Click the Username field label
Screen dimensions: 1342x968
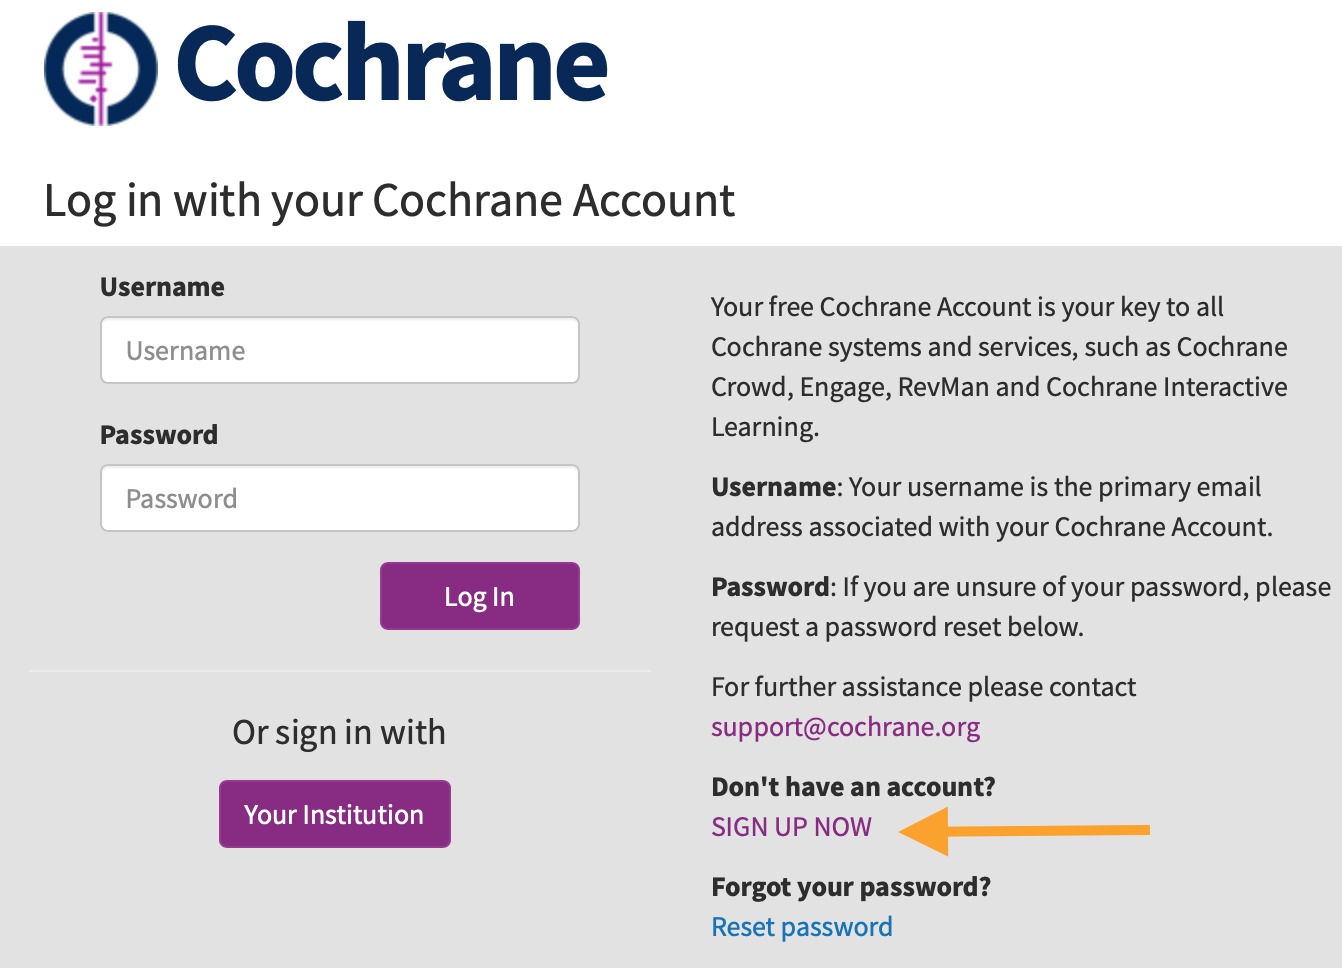tap(162, 287)
